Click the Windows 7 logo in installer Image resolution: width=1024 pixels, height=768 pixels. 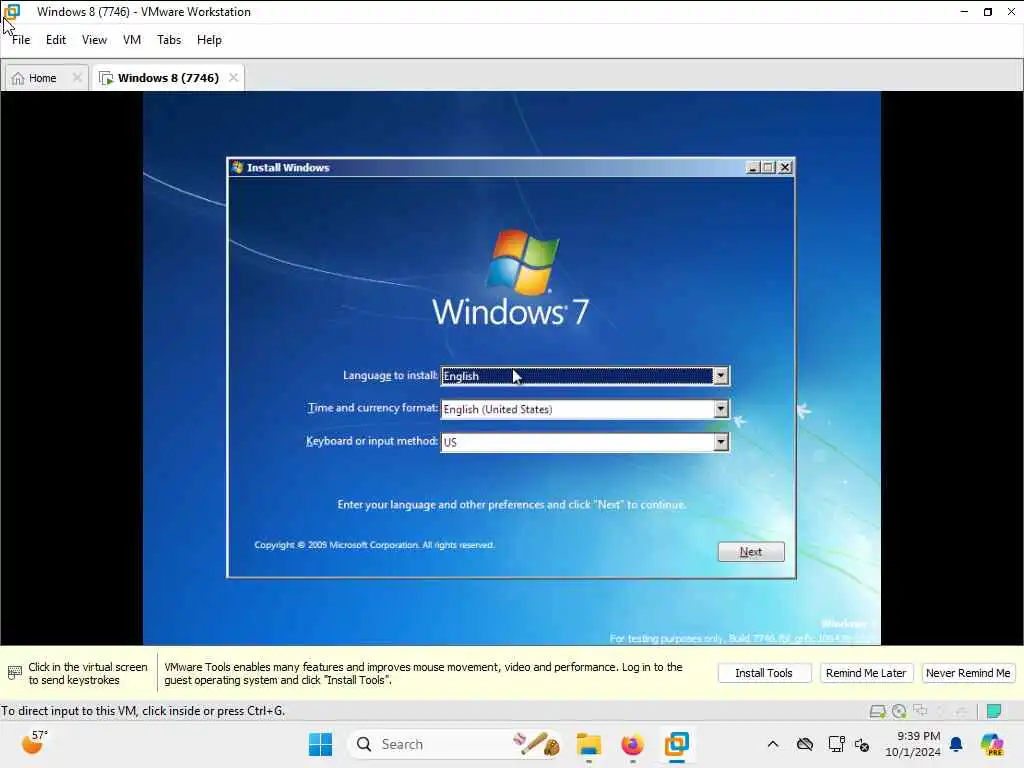511,278
